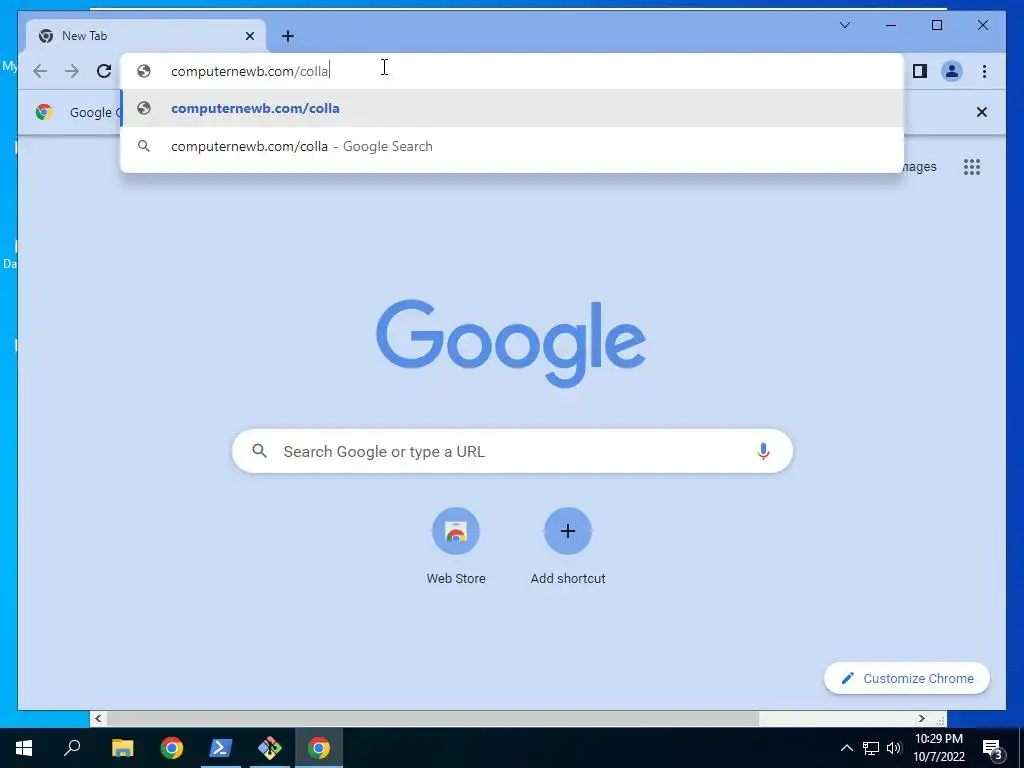Open the Chrome three-dot menu

(984, 71)
